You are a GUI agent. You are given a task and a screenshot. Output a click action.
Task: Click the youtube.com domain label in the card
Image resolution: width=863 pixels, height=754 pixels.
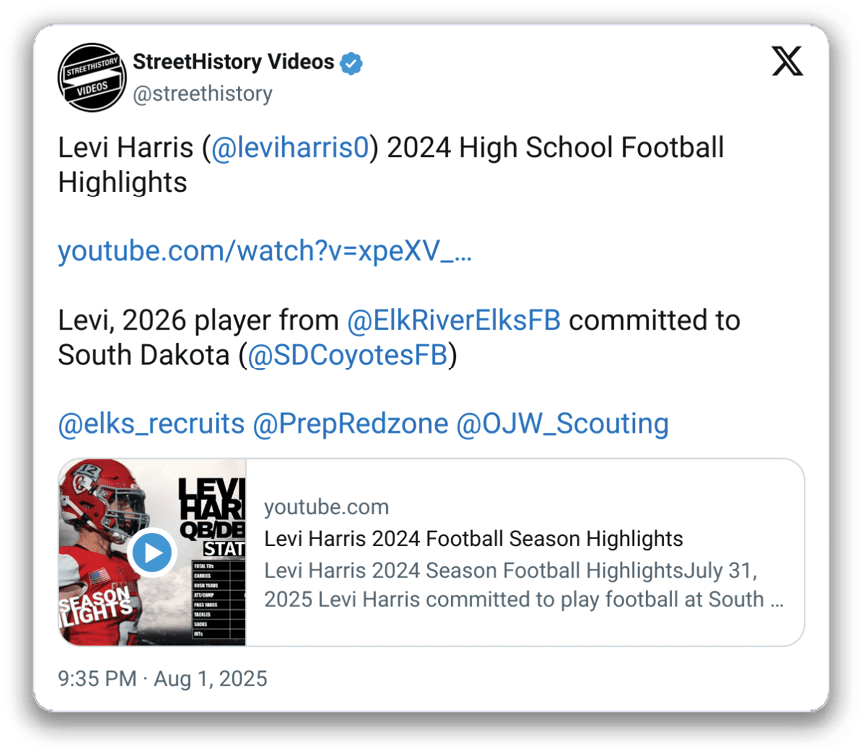point(326,507)
